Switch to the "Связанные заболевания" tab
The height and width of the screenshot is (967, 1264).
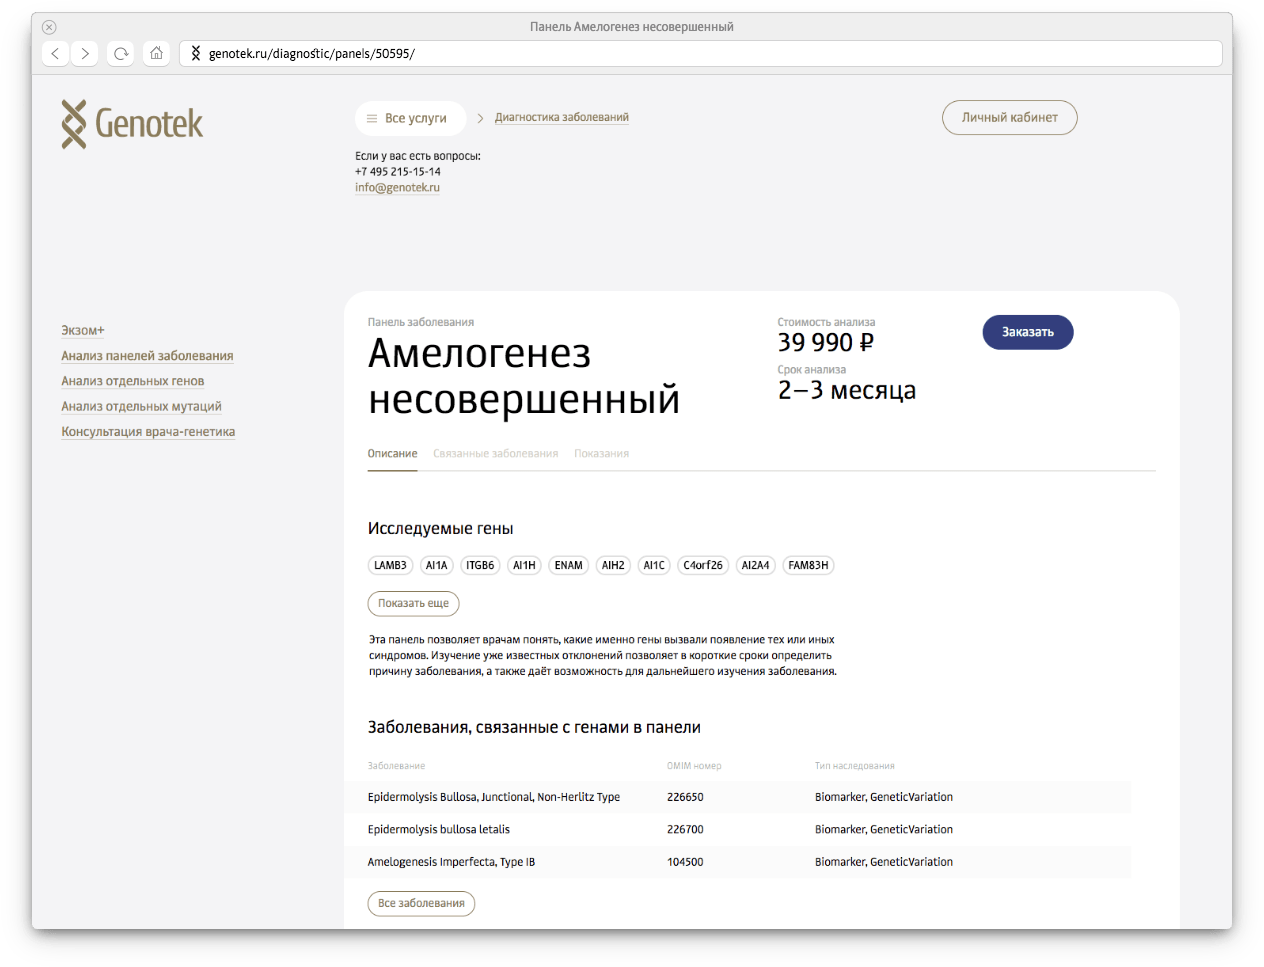pos(495,454)
